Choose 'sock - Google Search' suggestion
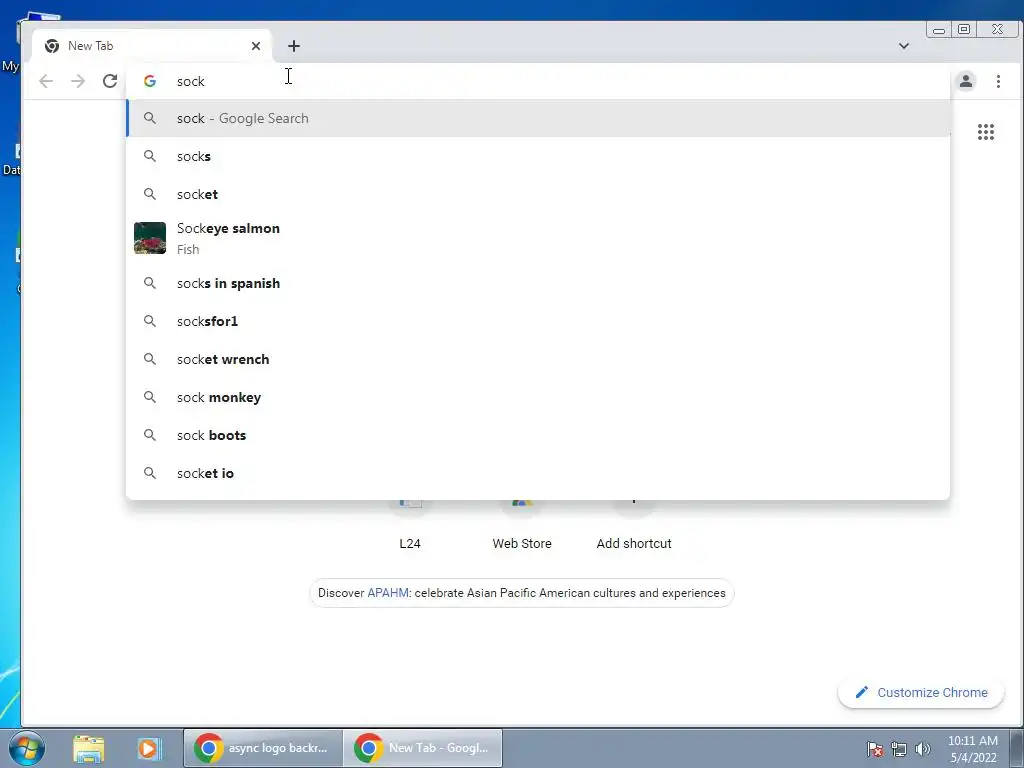 click(x=537, y=118)
